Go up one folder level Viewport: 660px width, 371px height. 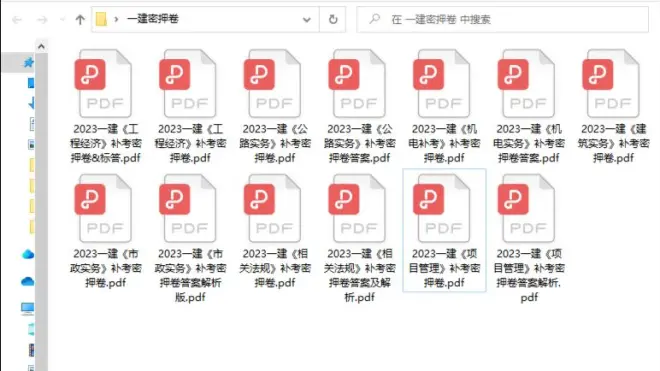point(80,19)
